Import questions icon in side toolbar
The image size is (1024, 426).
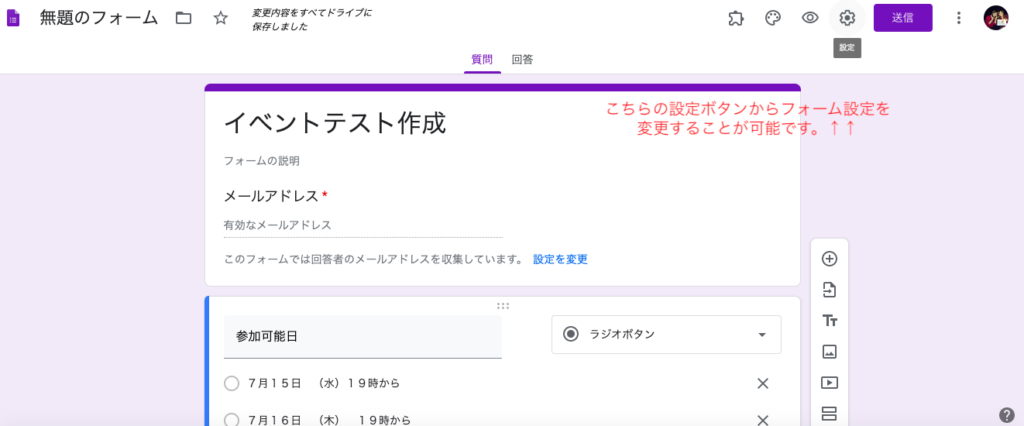829,289
